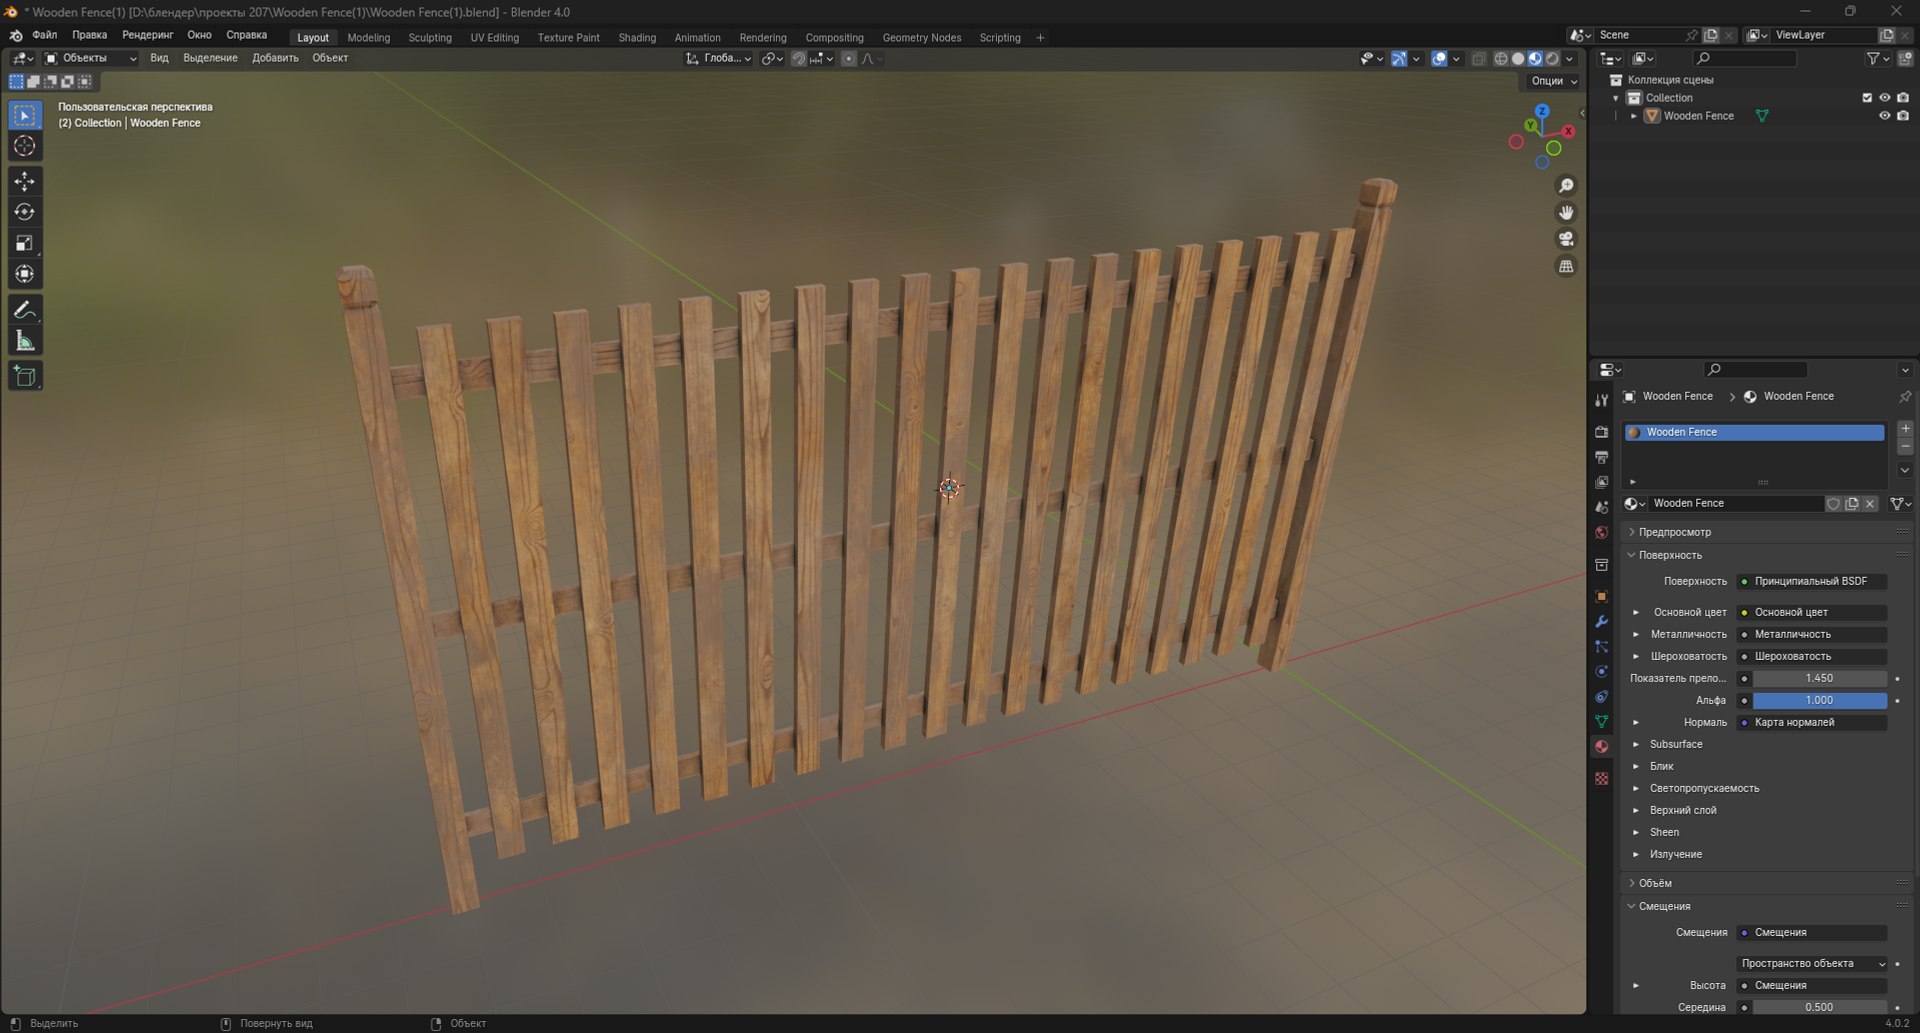Choose the Measure tool
1920x1033 pixels.
(25, 341)
